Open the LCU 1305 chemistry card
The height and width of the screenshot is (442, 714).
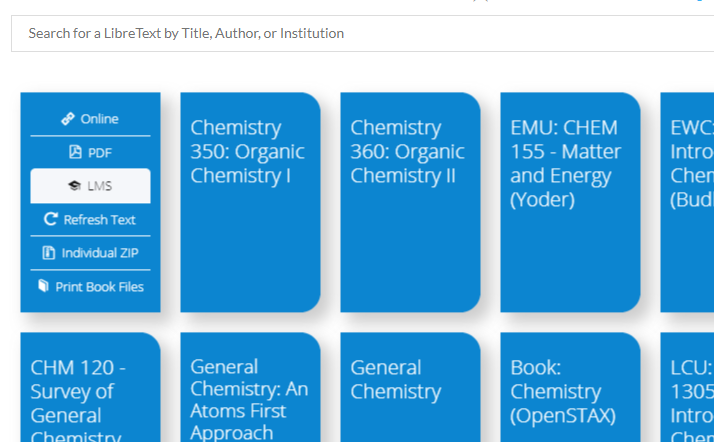coord(690,390)
